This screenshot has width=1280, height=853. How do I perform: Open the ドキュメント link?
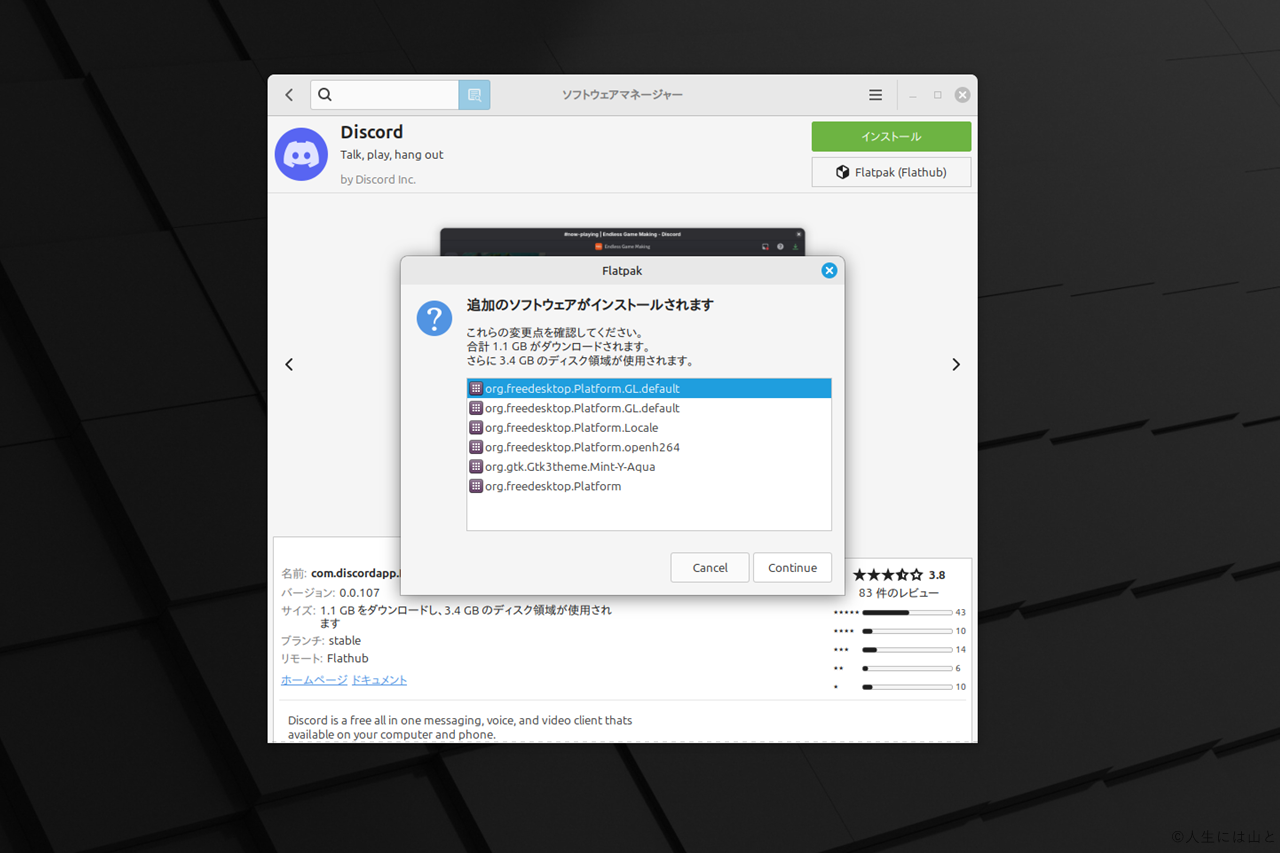pos(379,680)
